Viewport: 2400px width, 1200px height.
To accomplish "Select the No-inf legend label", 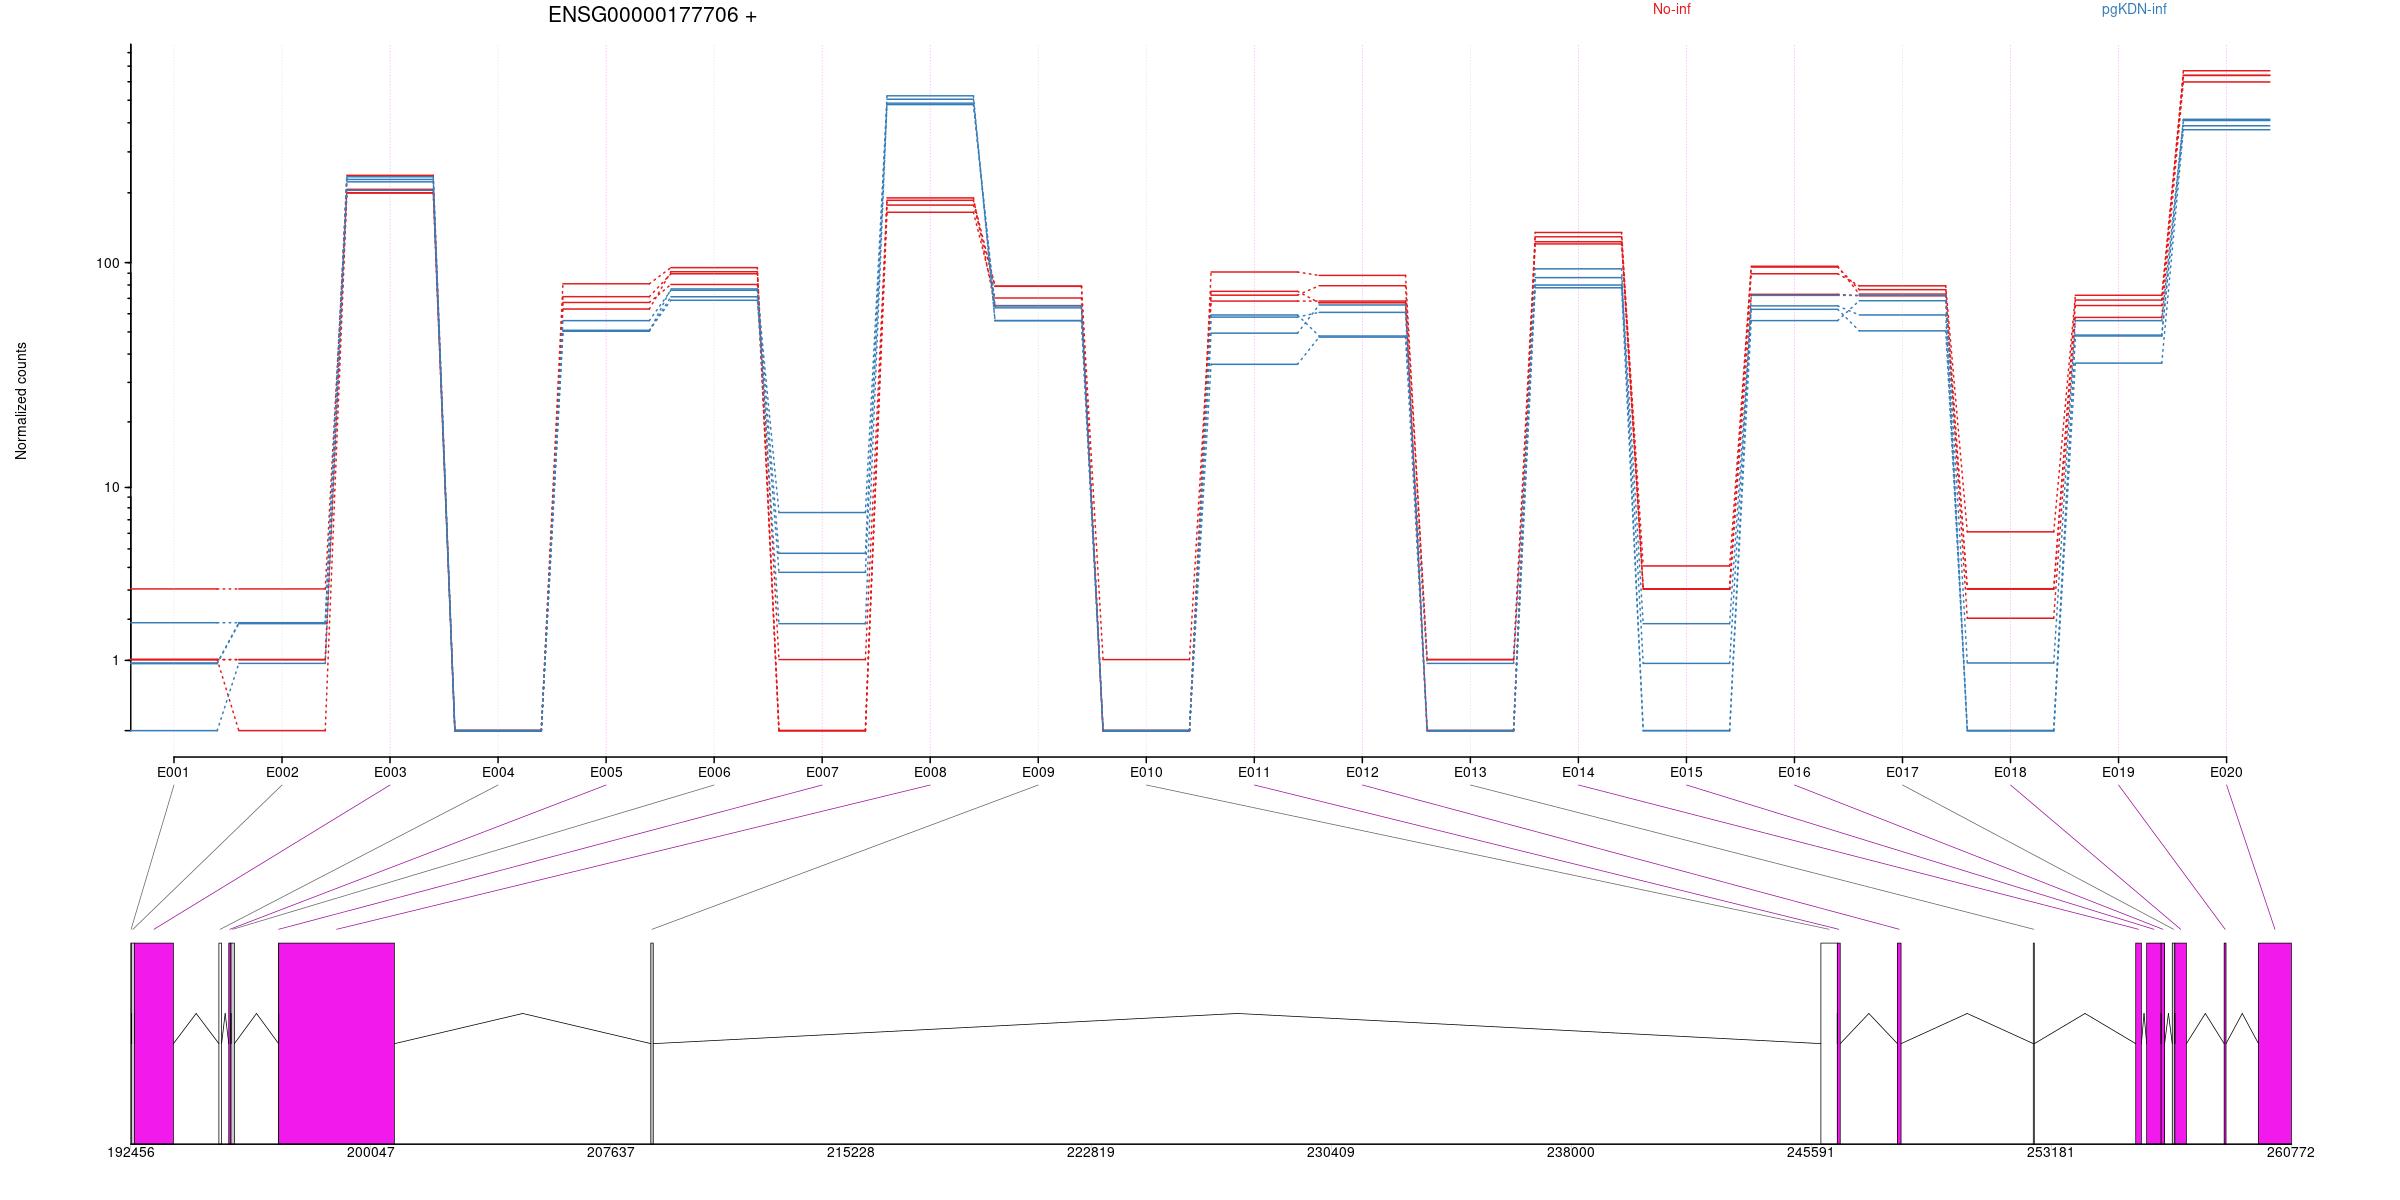I will 1671,9.
